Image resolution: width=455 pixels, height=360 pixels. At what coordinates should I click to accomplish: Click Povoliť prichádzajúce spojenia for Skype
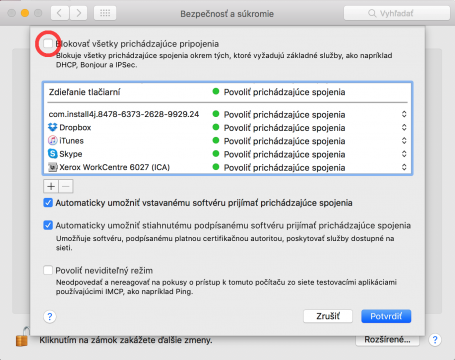click(284, 154)
